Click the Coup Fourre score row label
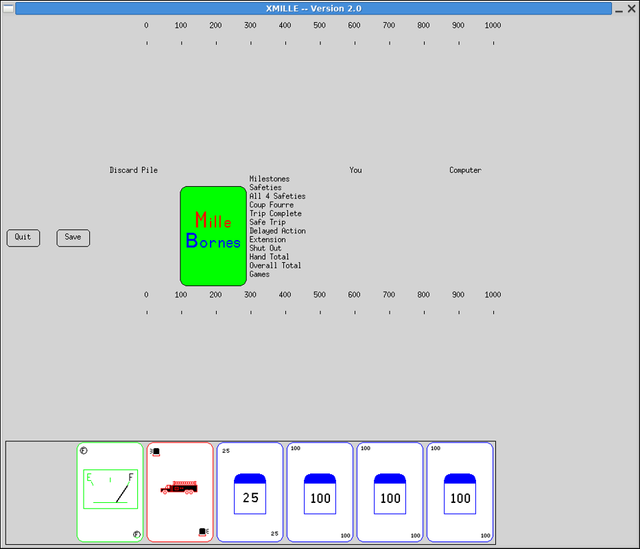Image resolution: width=640 pixels, height=549 pixels. (271, 205)
